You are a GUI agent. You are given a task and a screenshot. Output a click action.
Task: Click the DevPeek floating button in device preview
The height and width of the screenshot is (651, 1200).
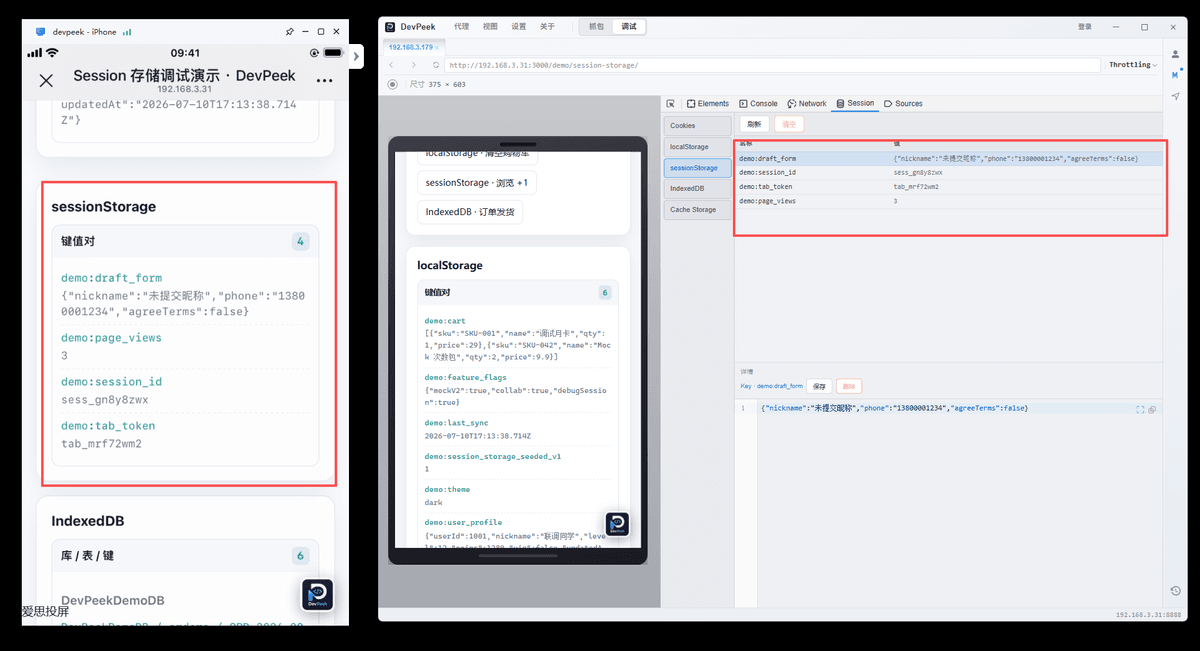pos(617,525)
